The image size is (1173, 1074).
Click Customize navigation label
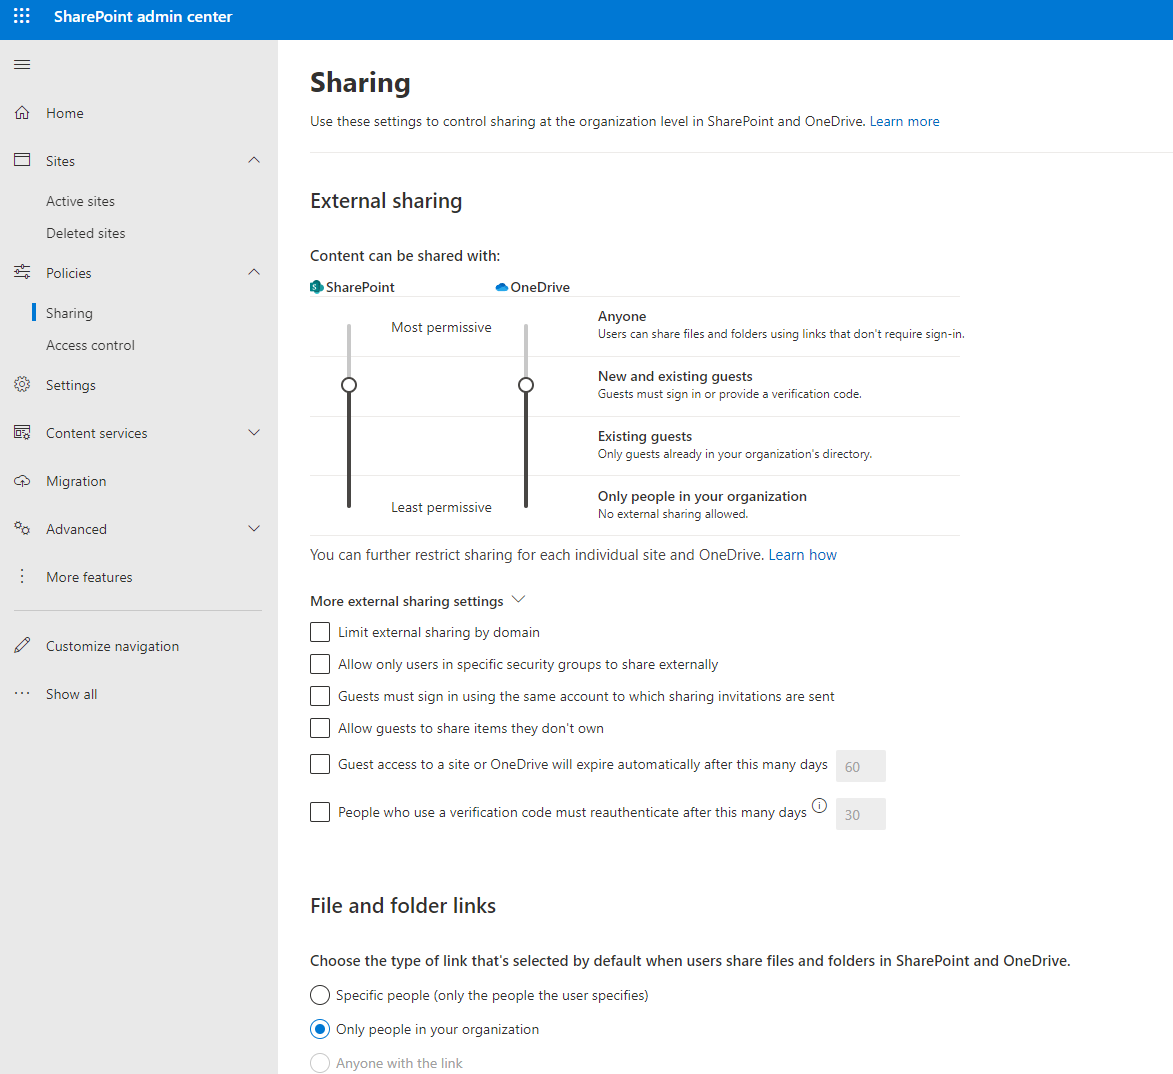(x=112, y=646)
